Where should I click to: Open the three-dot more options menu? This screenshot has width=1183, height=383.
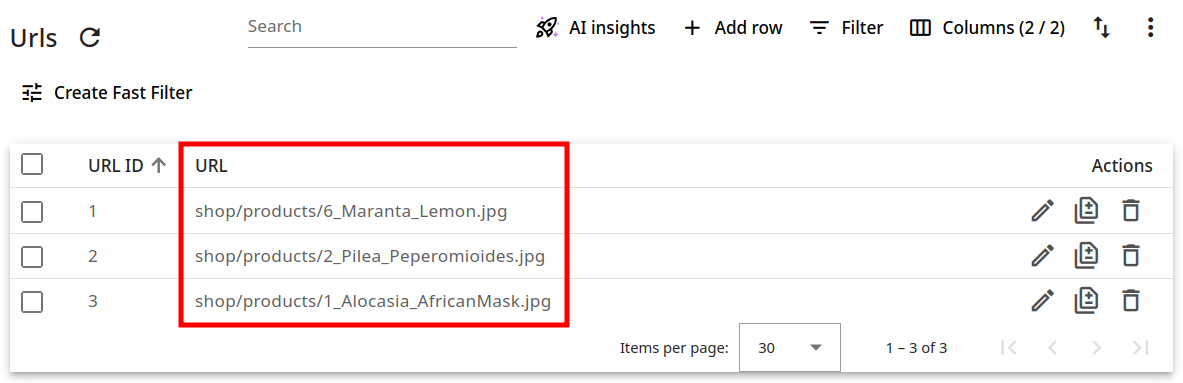[1150, 28]
